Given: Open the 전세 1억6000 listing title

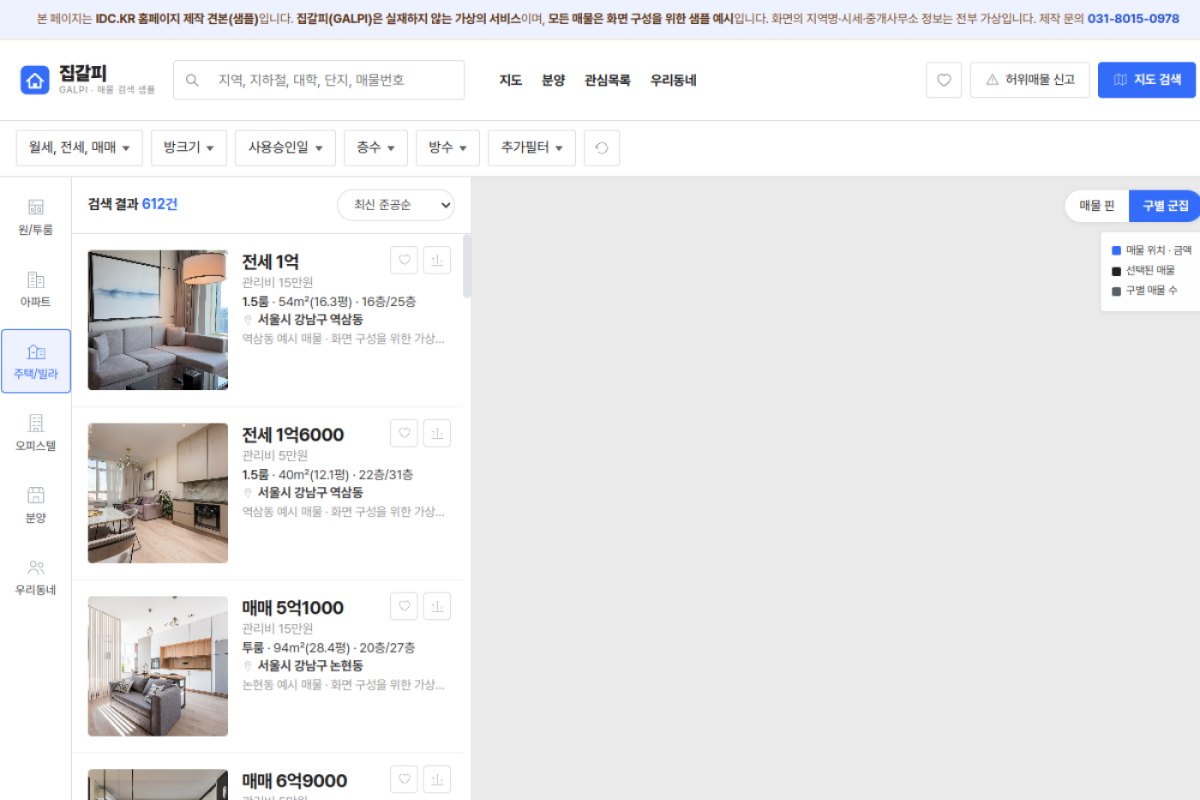Looking at the screenshot, I should (x=292, y=435).
